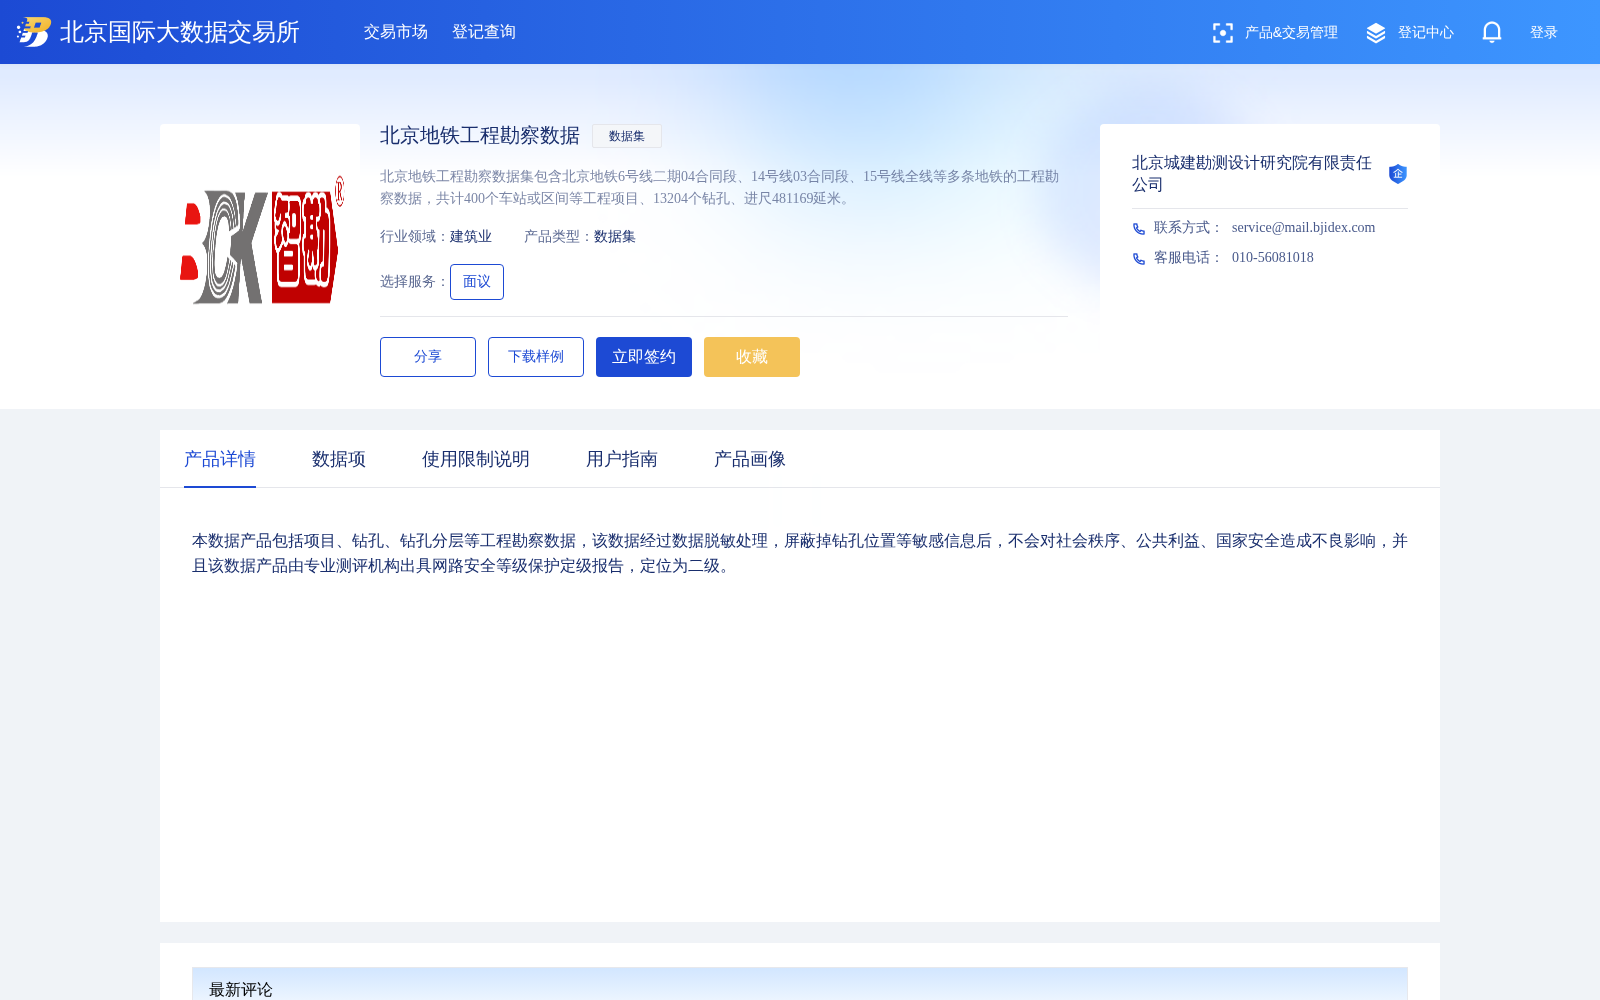Click the 建筑业 industry value

[471, 237]
